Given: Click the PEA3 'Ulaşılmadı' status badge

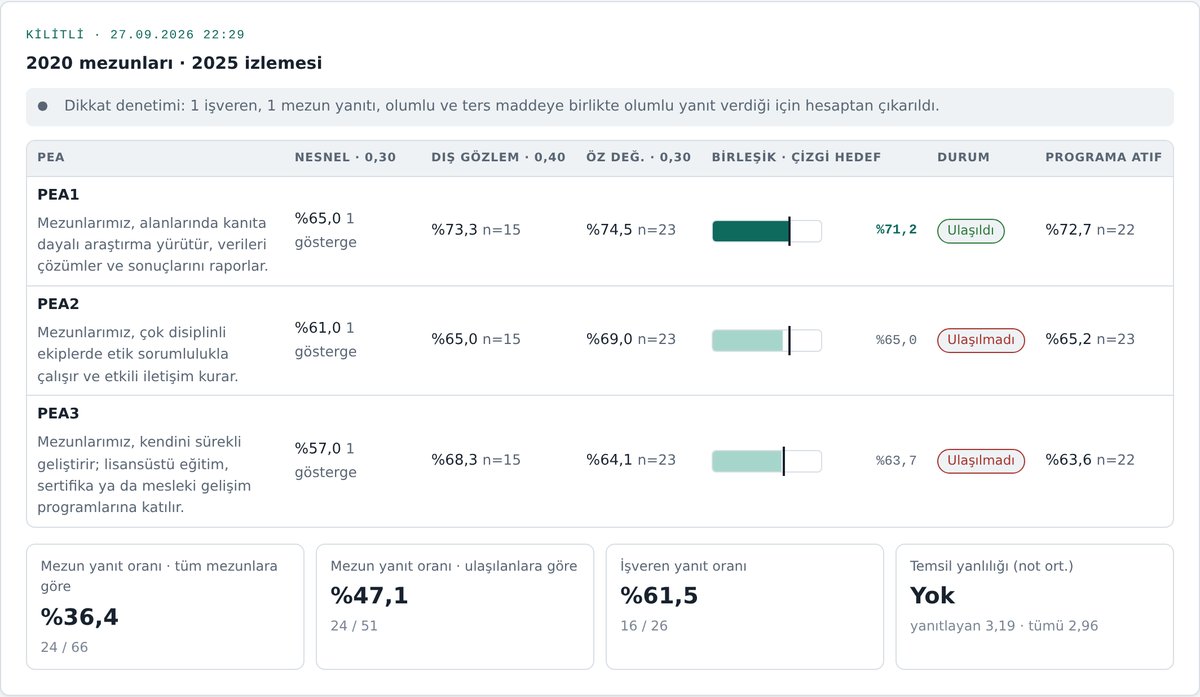Looking at the screenshot, I should [981, 460].
